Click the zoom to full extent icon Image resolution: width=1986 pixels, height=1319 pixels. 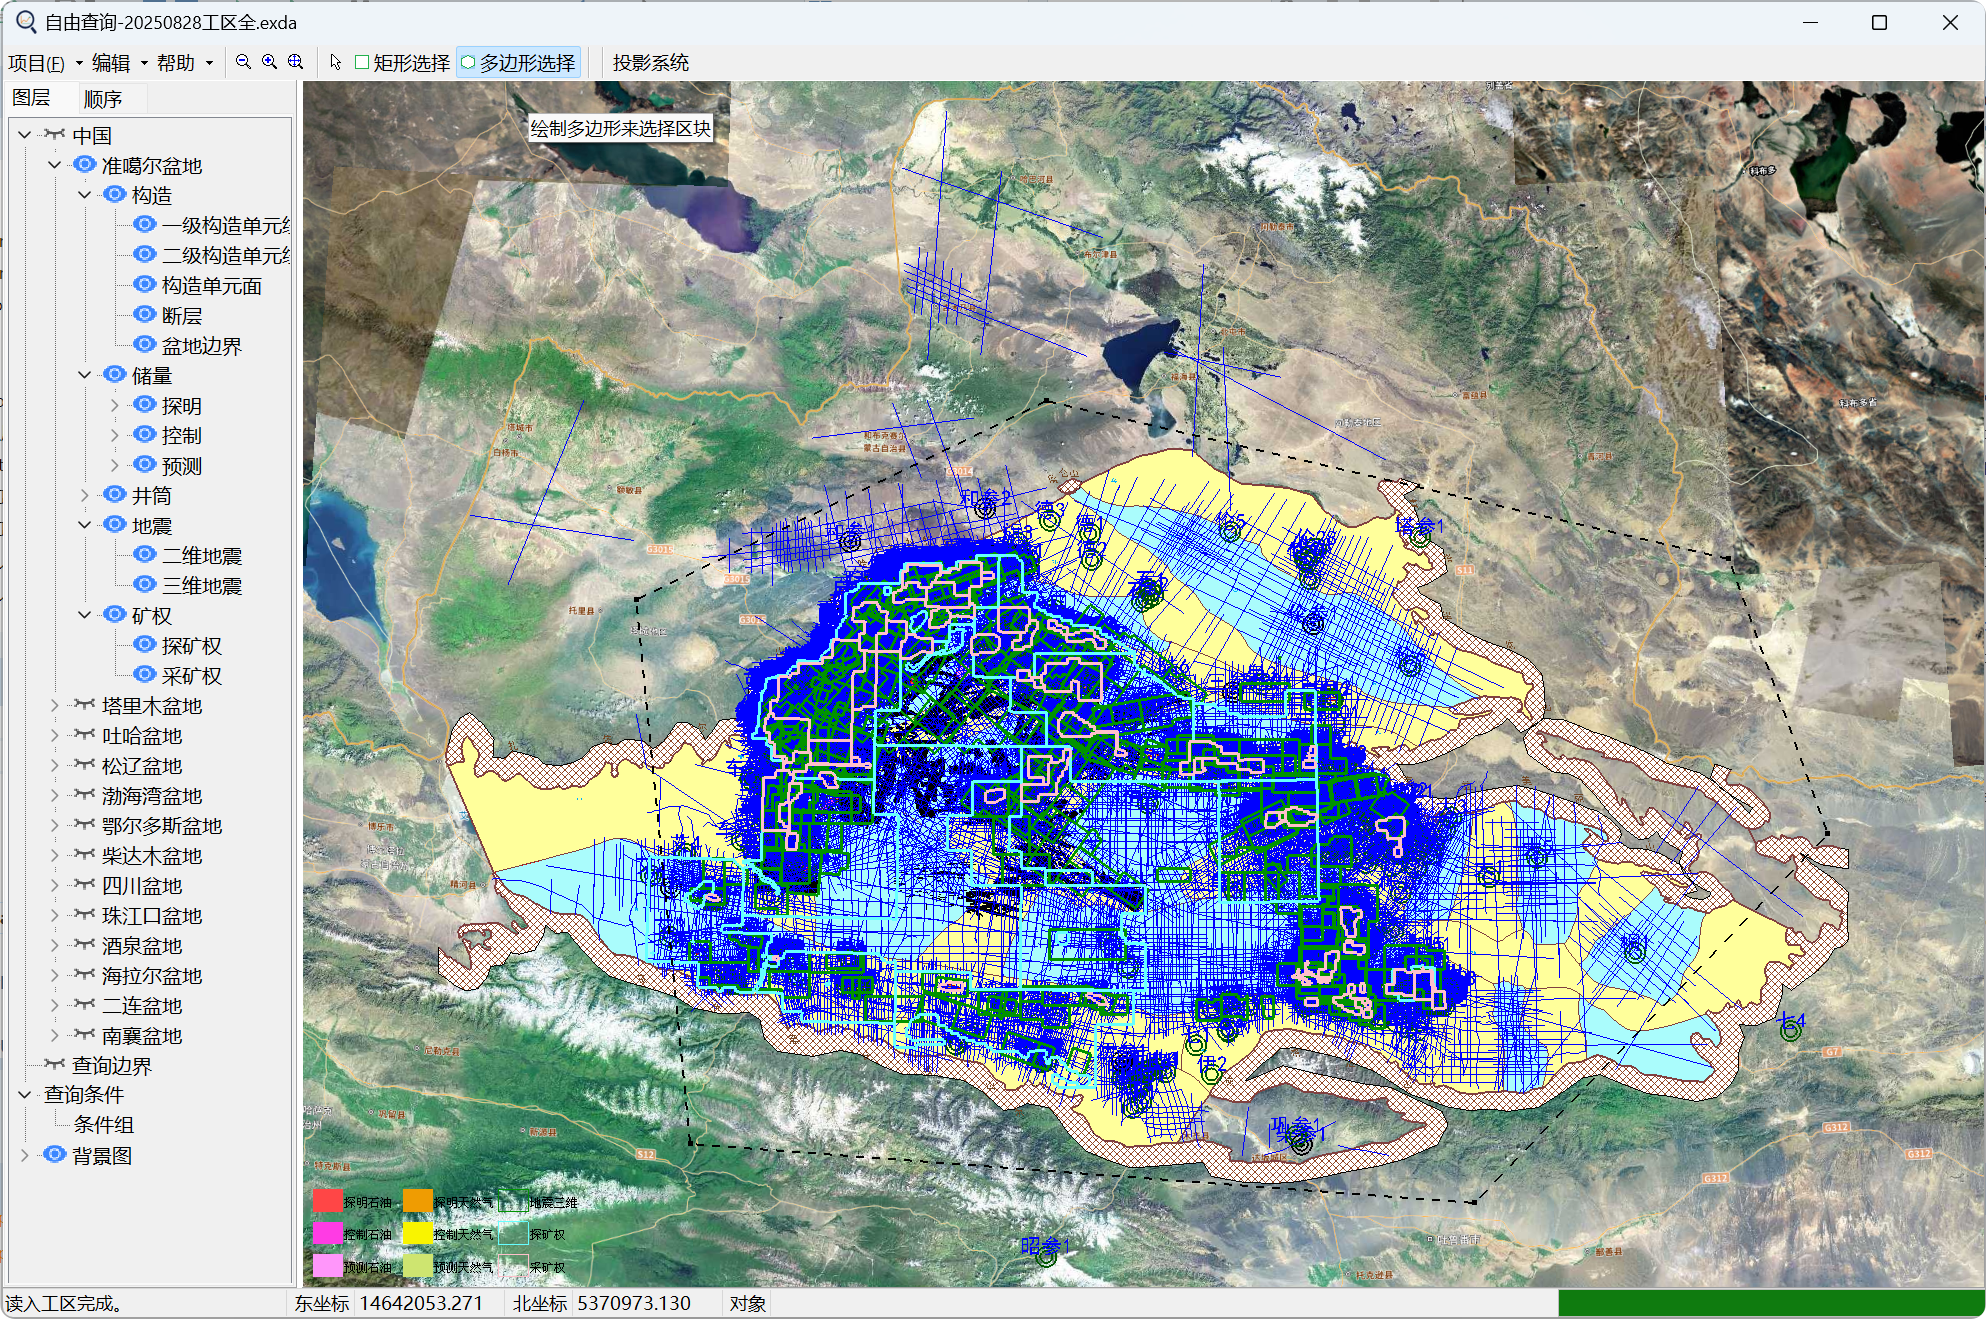296,62
